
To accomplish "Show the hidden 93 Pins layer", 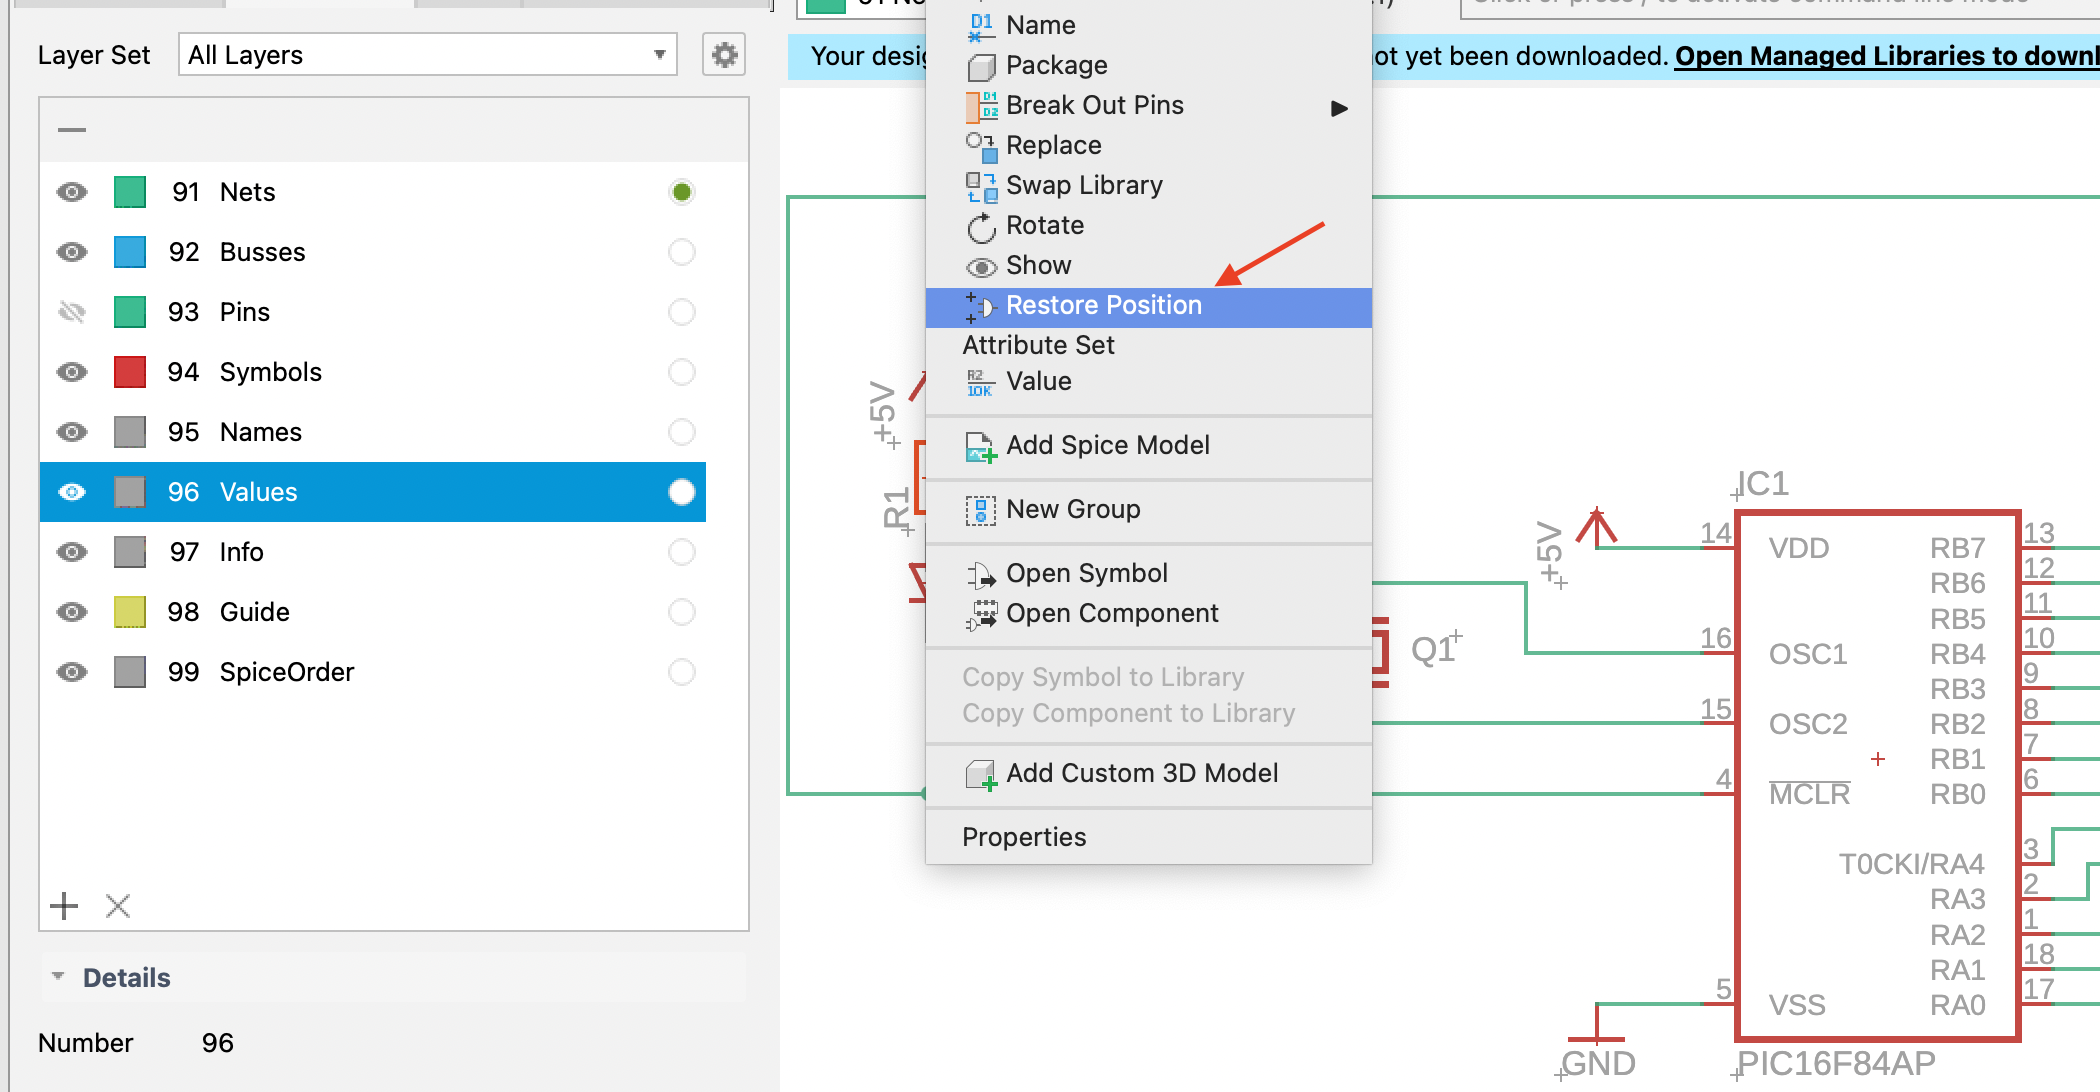I will coord(72,312).
